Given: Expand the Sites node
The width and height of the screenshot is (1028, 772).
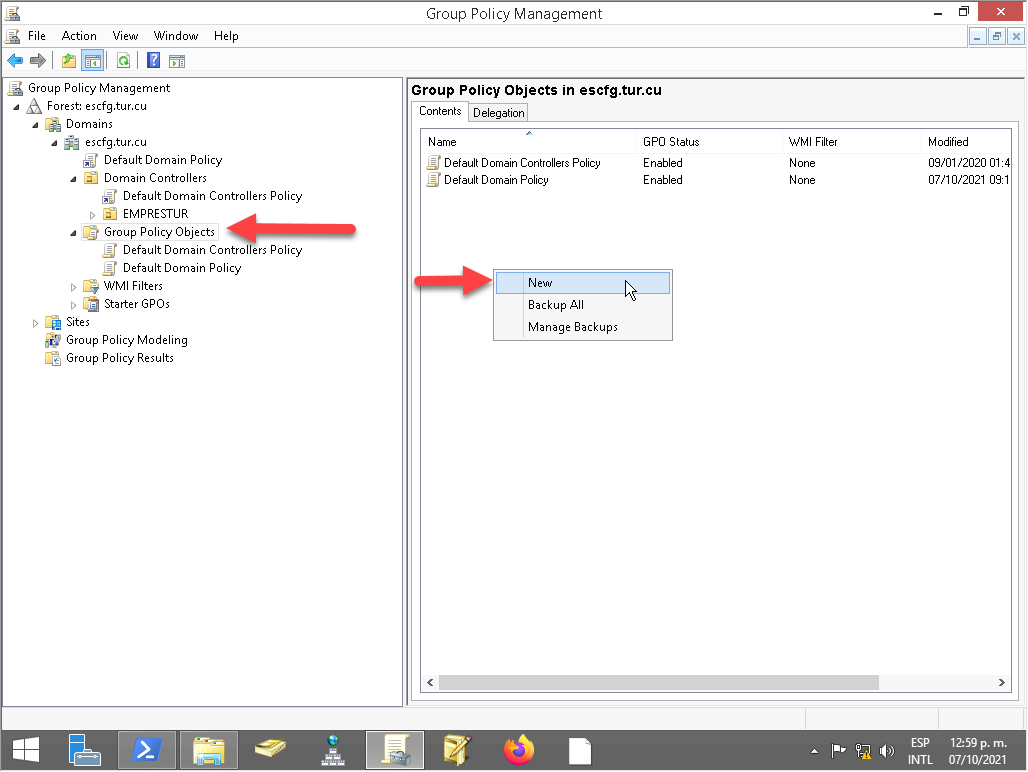Looking at the screenshot, I should pyautogui.click(x=35, y=322).
